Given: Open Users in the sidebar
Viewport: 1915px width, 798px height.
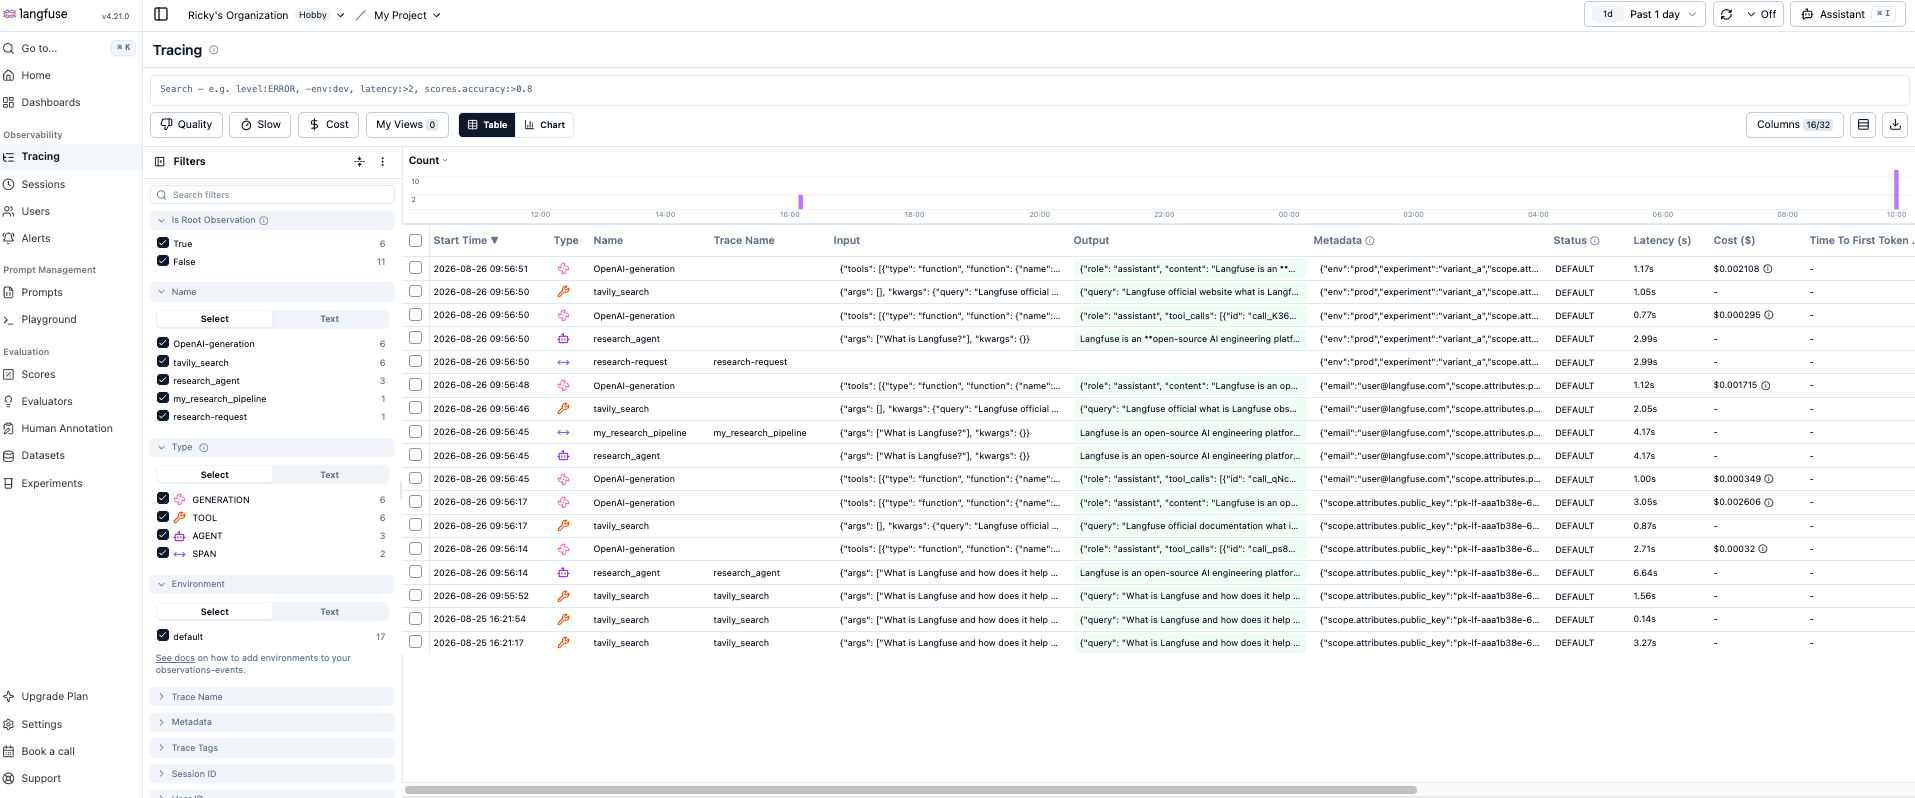Looking at the screenshot, I should point(35,211).
